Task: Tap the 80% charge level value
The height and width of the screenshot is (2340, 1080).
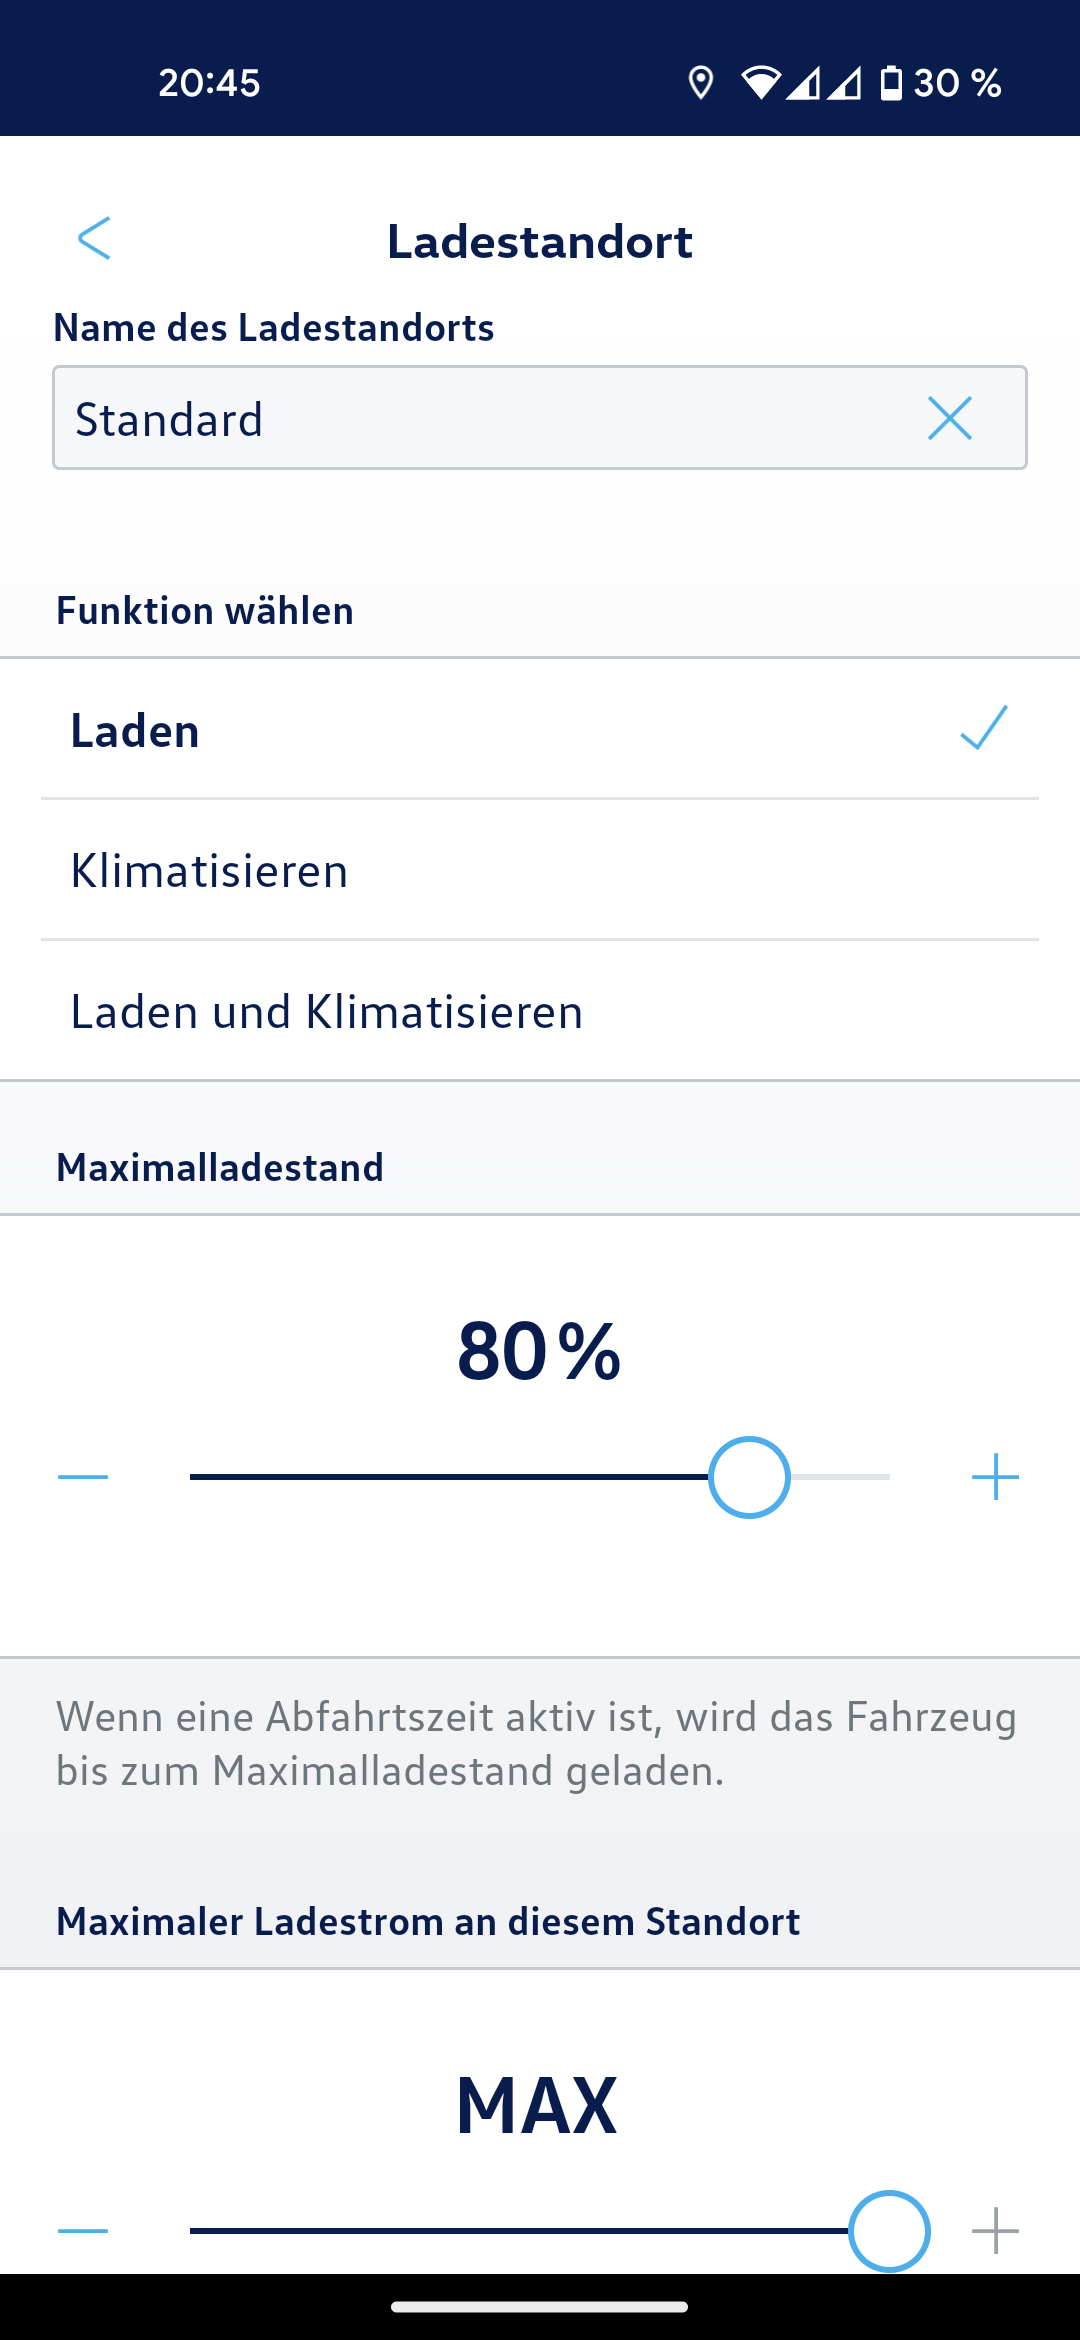Action: pyautogui.click(x=539, y=1351)
